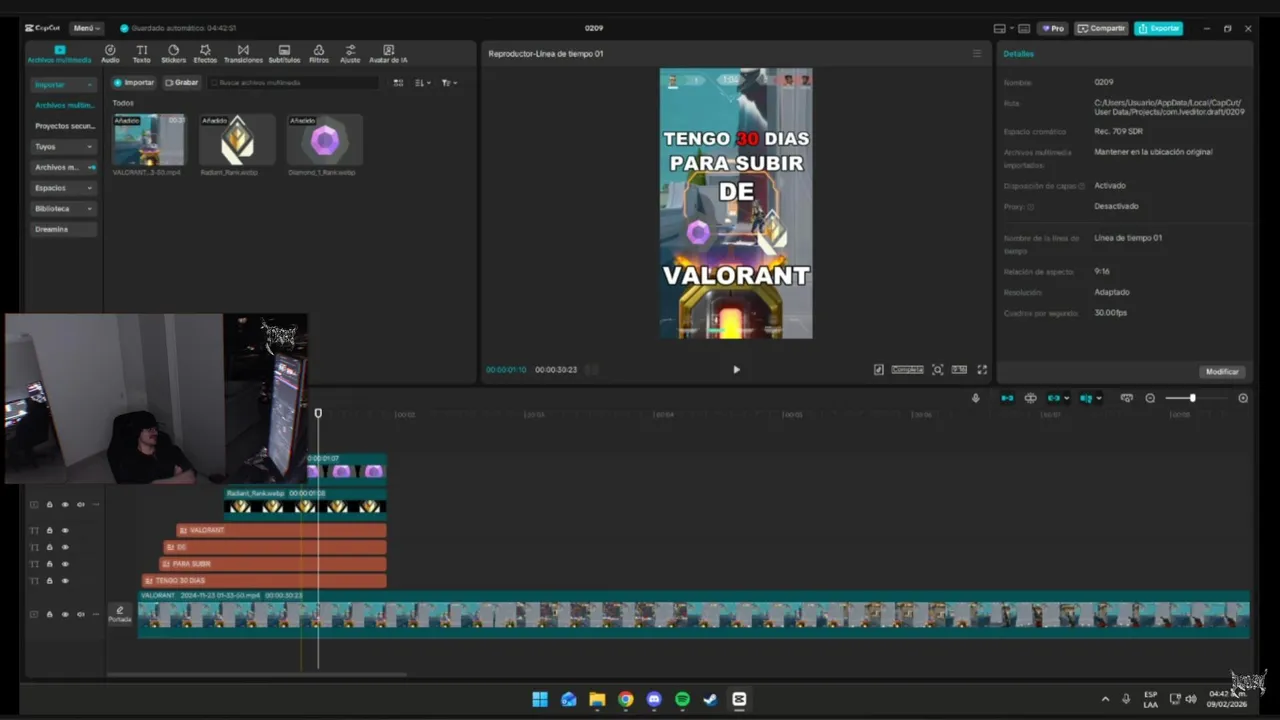Select the Archivos multimedia tab
1280x720 pixels.
pos(59,54)
